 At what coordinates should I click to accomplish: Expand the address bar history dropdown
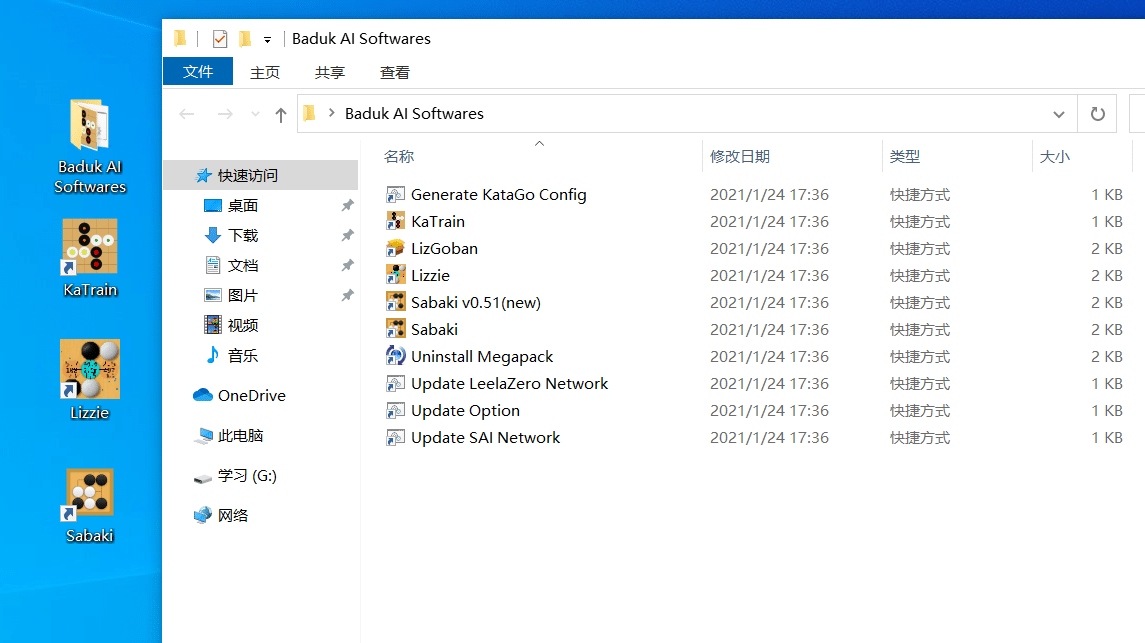coord(1059,114)
